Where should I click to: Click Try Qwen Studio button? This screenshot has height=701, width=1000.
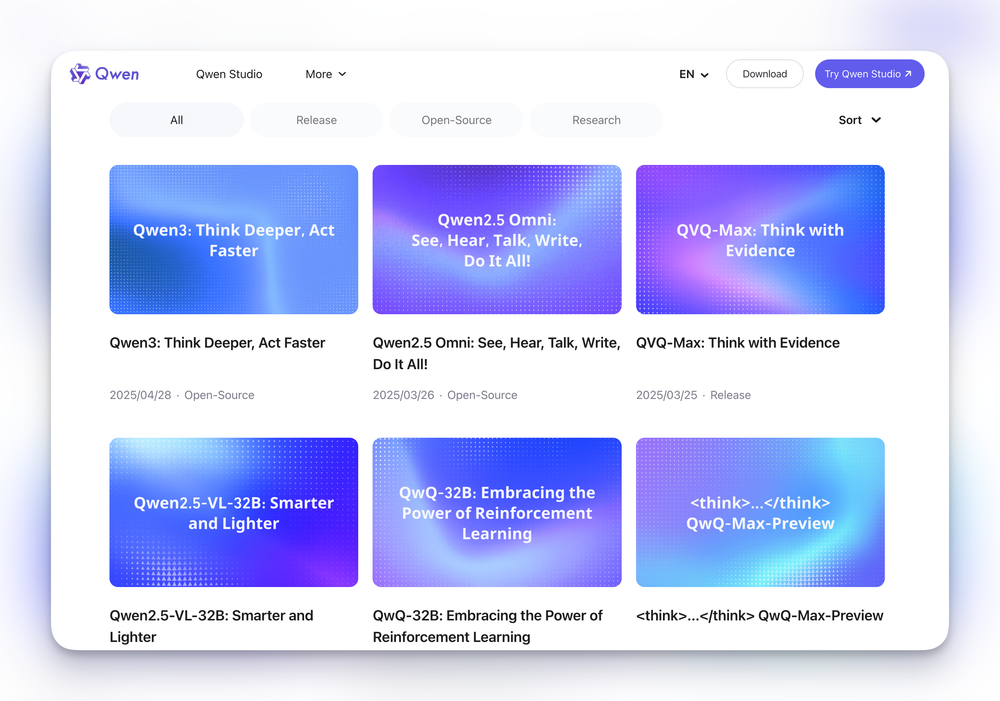(x=869, y=74)
